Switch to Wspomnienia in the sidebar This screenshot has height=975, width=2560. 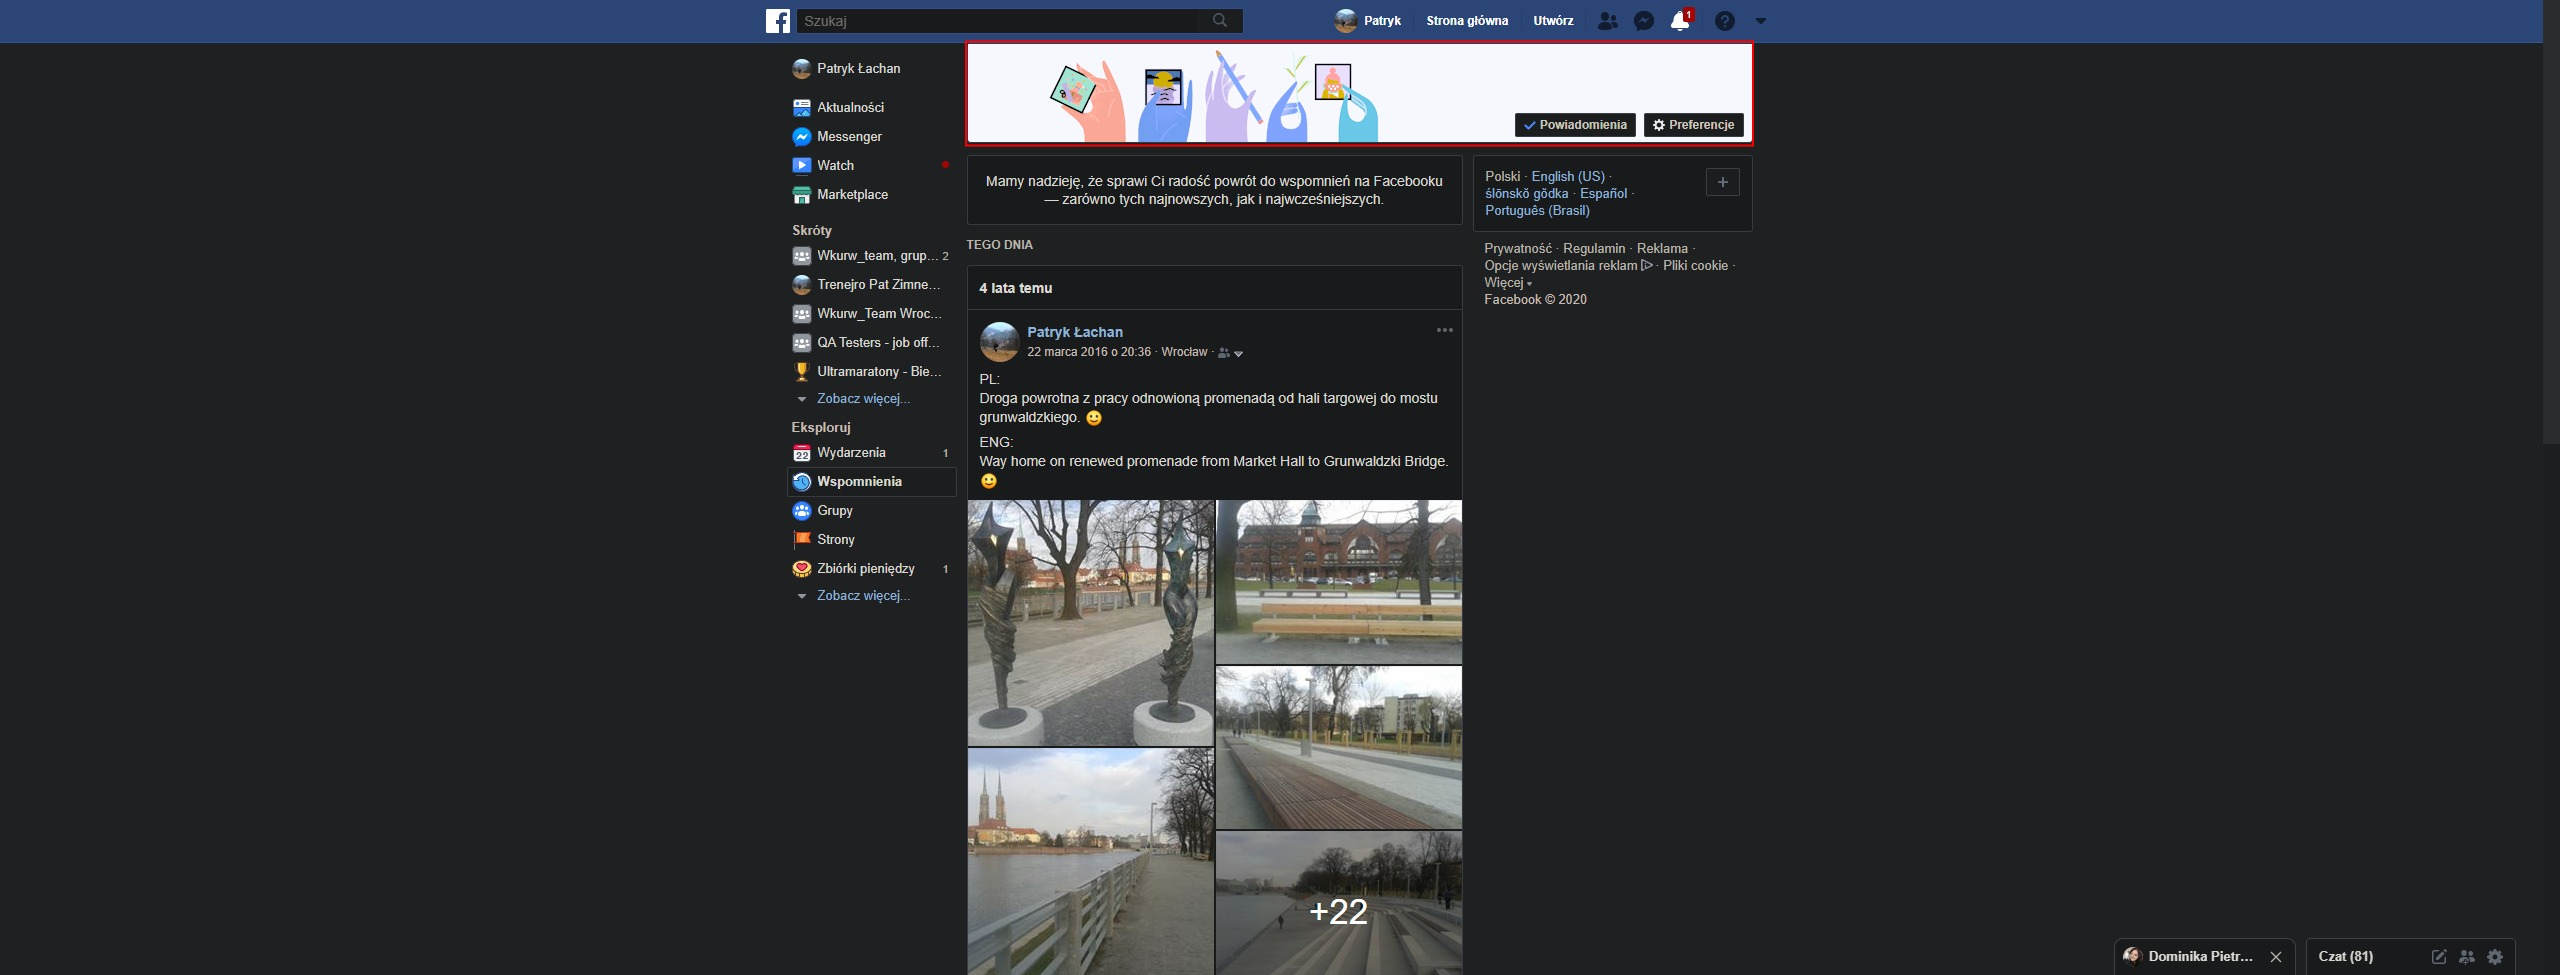859,481
